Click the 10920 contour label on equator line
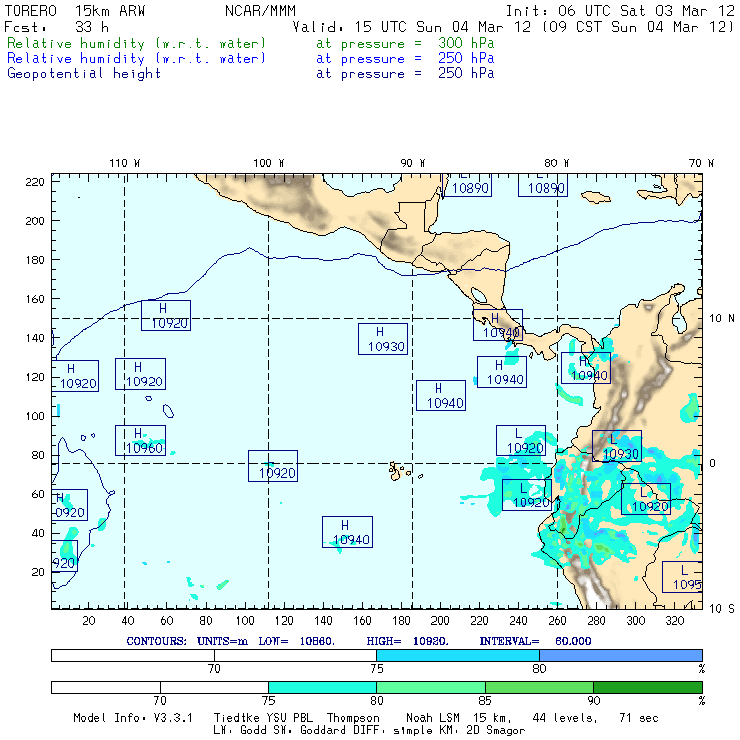Image resolution: width=740 pixels, height=740 pixels. (x=273, y=467)
